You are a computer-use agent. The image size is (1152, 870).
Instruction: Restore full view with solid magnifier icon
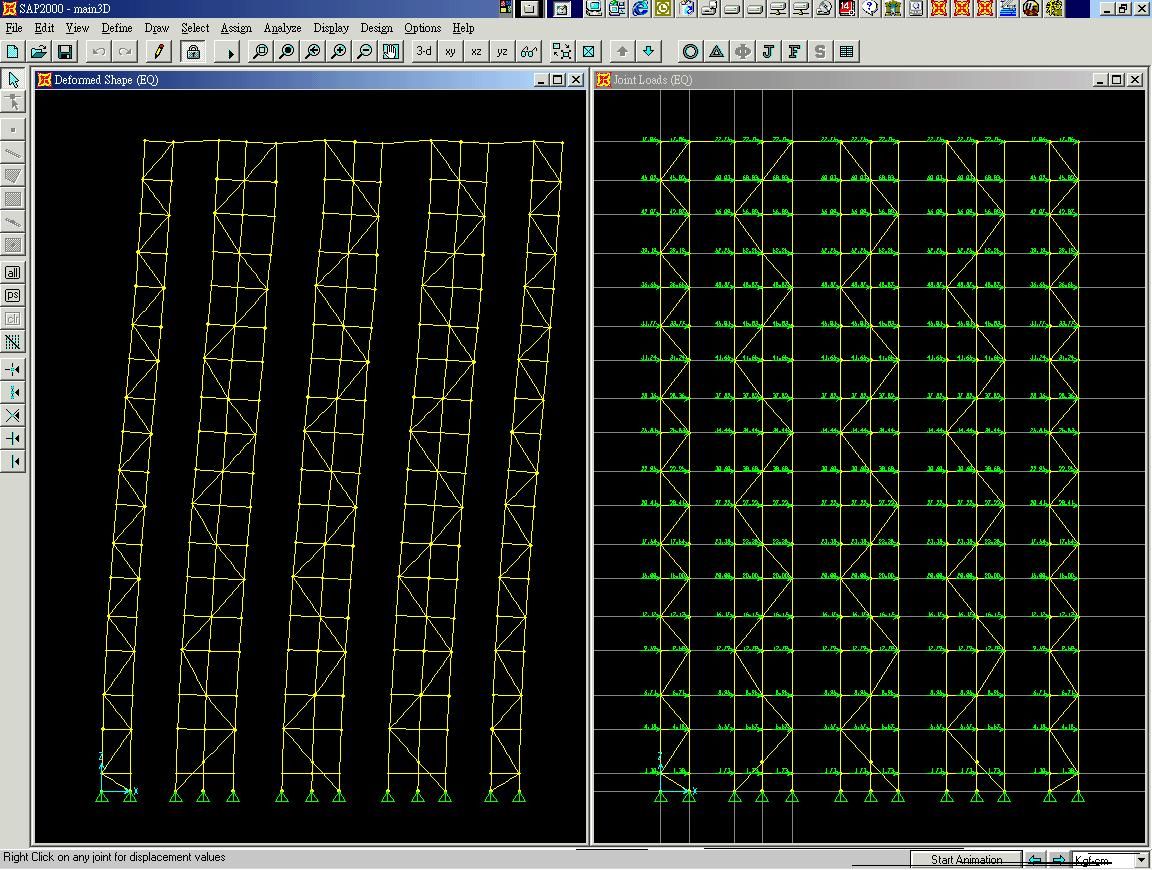pos(287,51)
